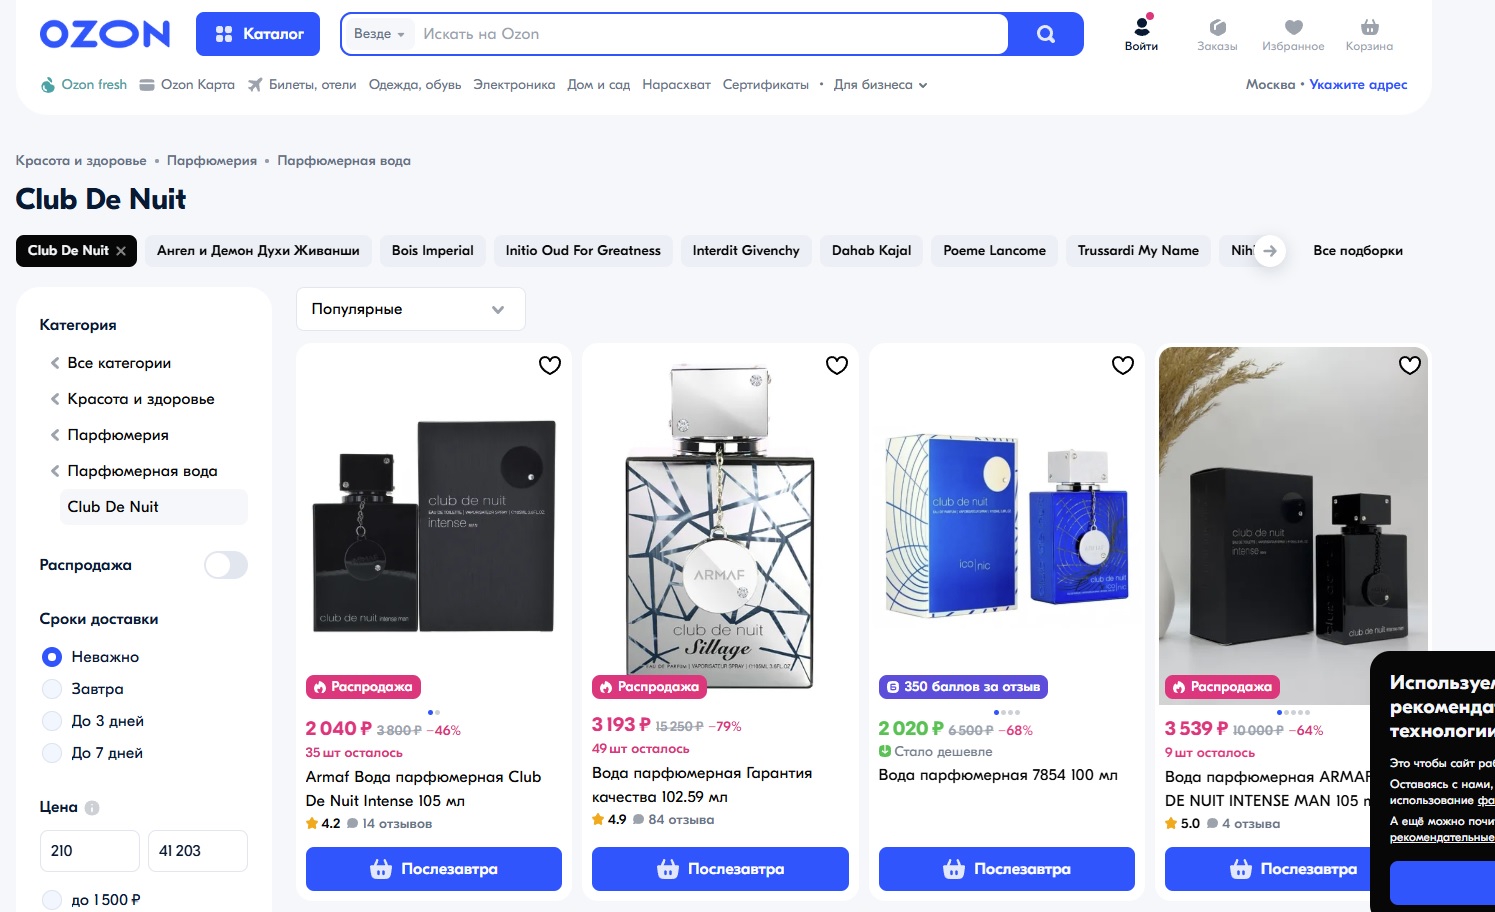
Task: Open the Войти profile icon
Action: pyautogui.click(x=1141, y=29)
